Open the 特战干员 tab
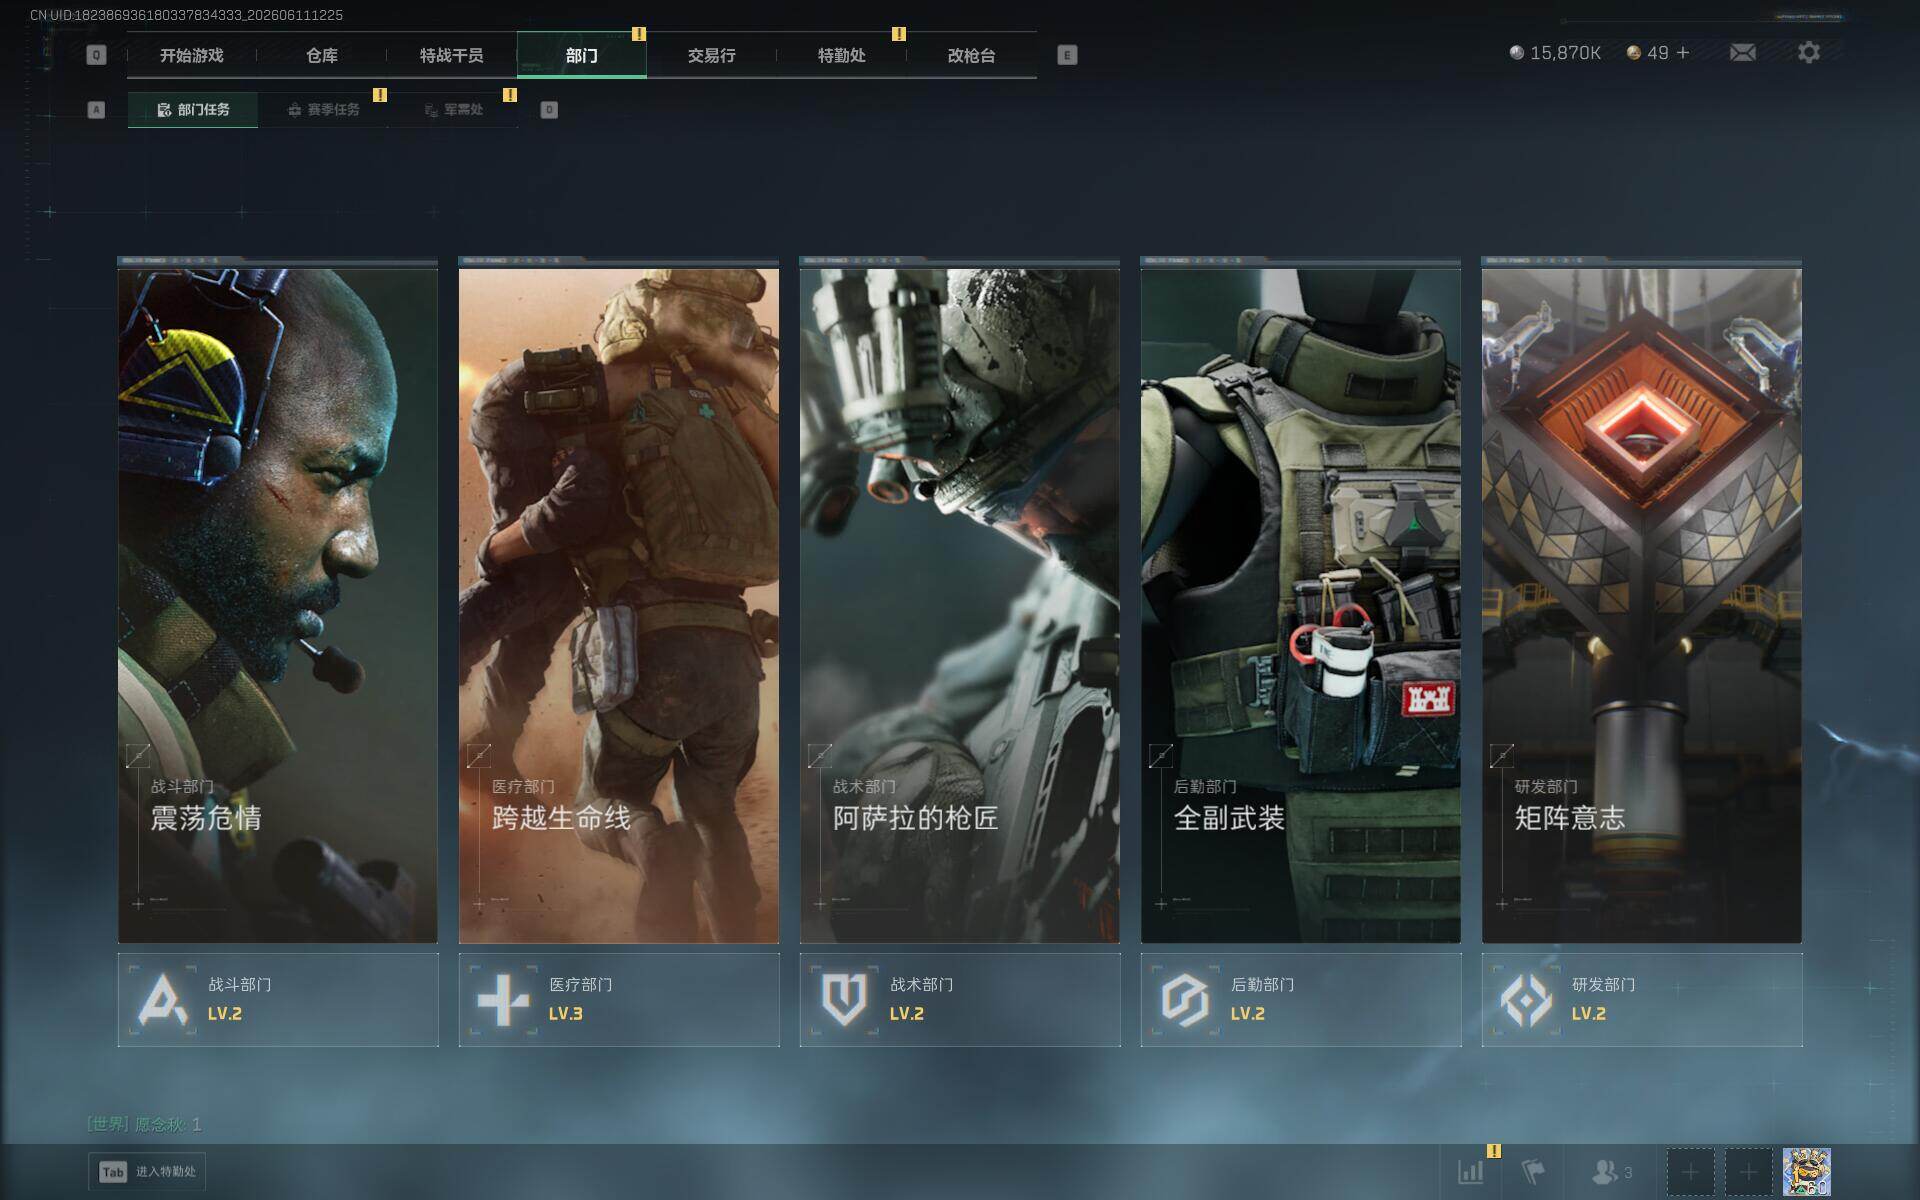Screen dimensions: 1920x1200 click(451, 55)
